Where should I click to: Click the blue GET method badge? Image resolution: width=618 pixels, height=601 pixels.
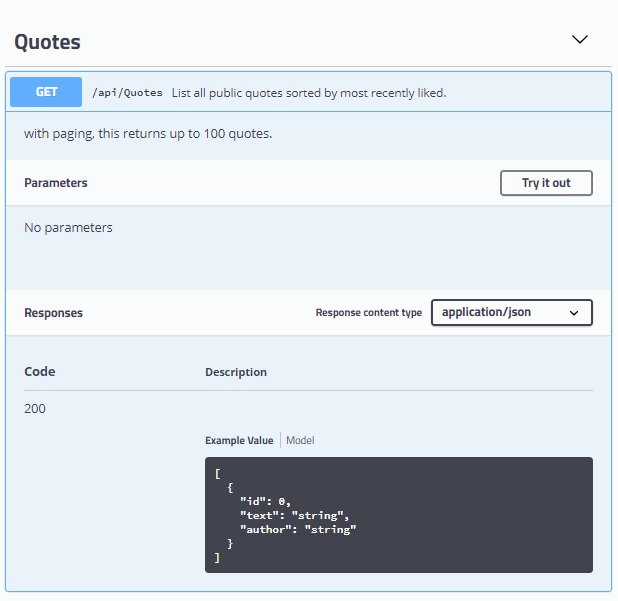pyautogui.click(x=46, y=92)
